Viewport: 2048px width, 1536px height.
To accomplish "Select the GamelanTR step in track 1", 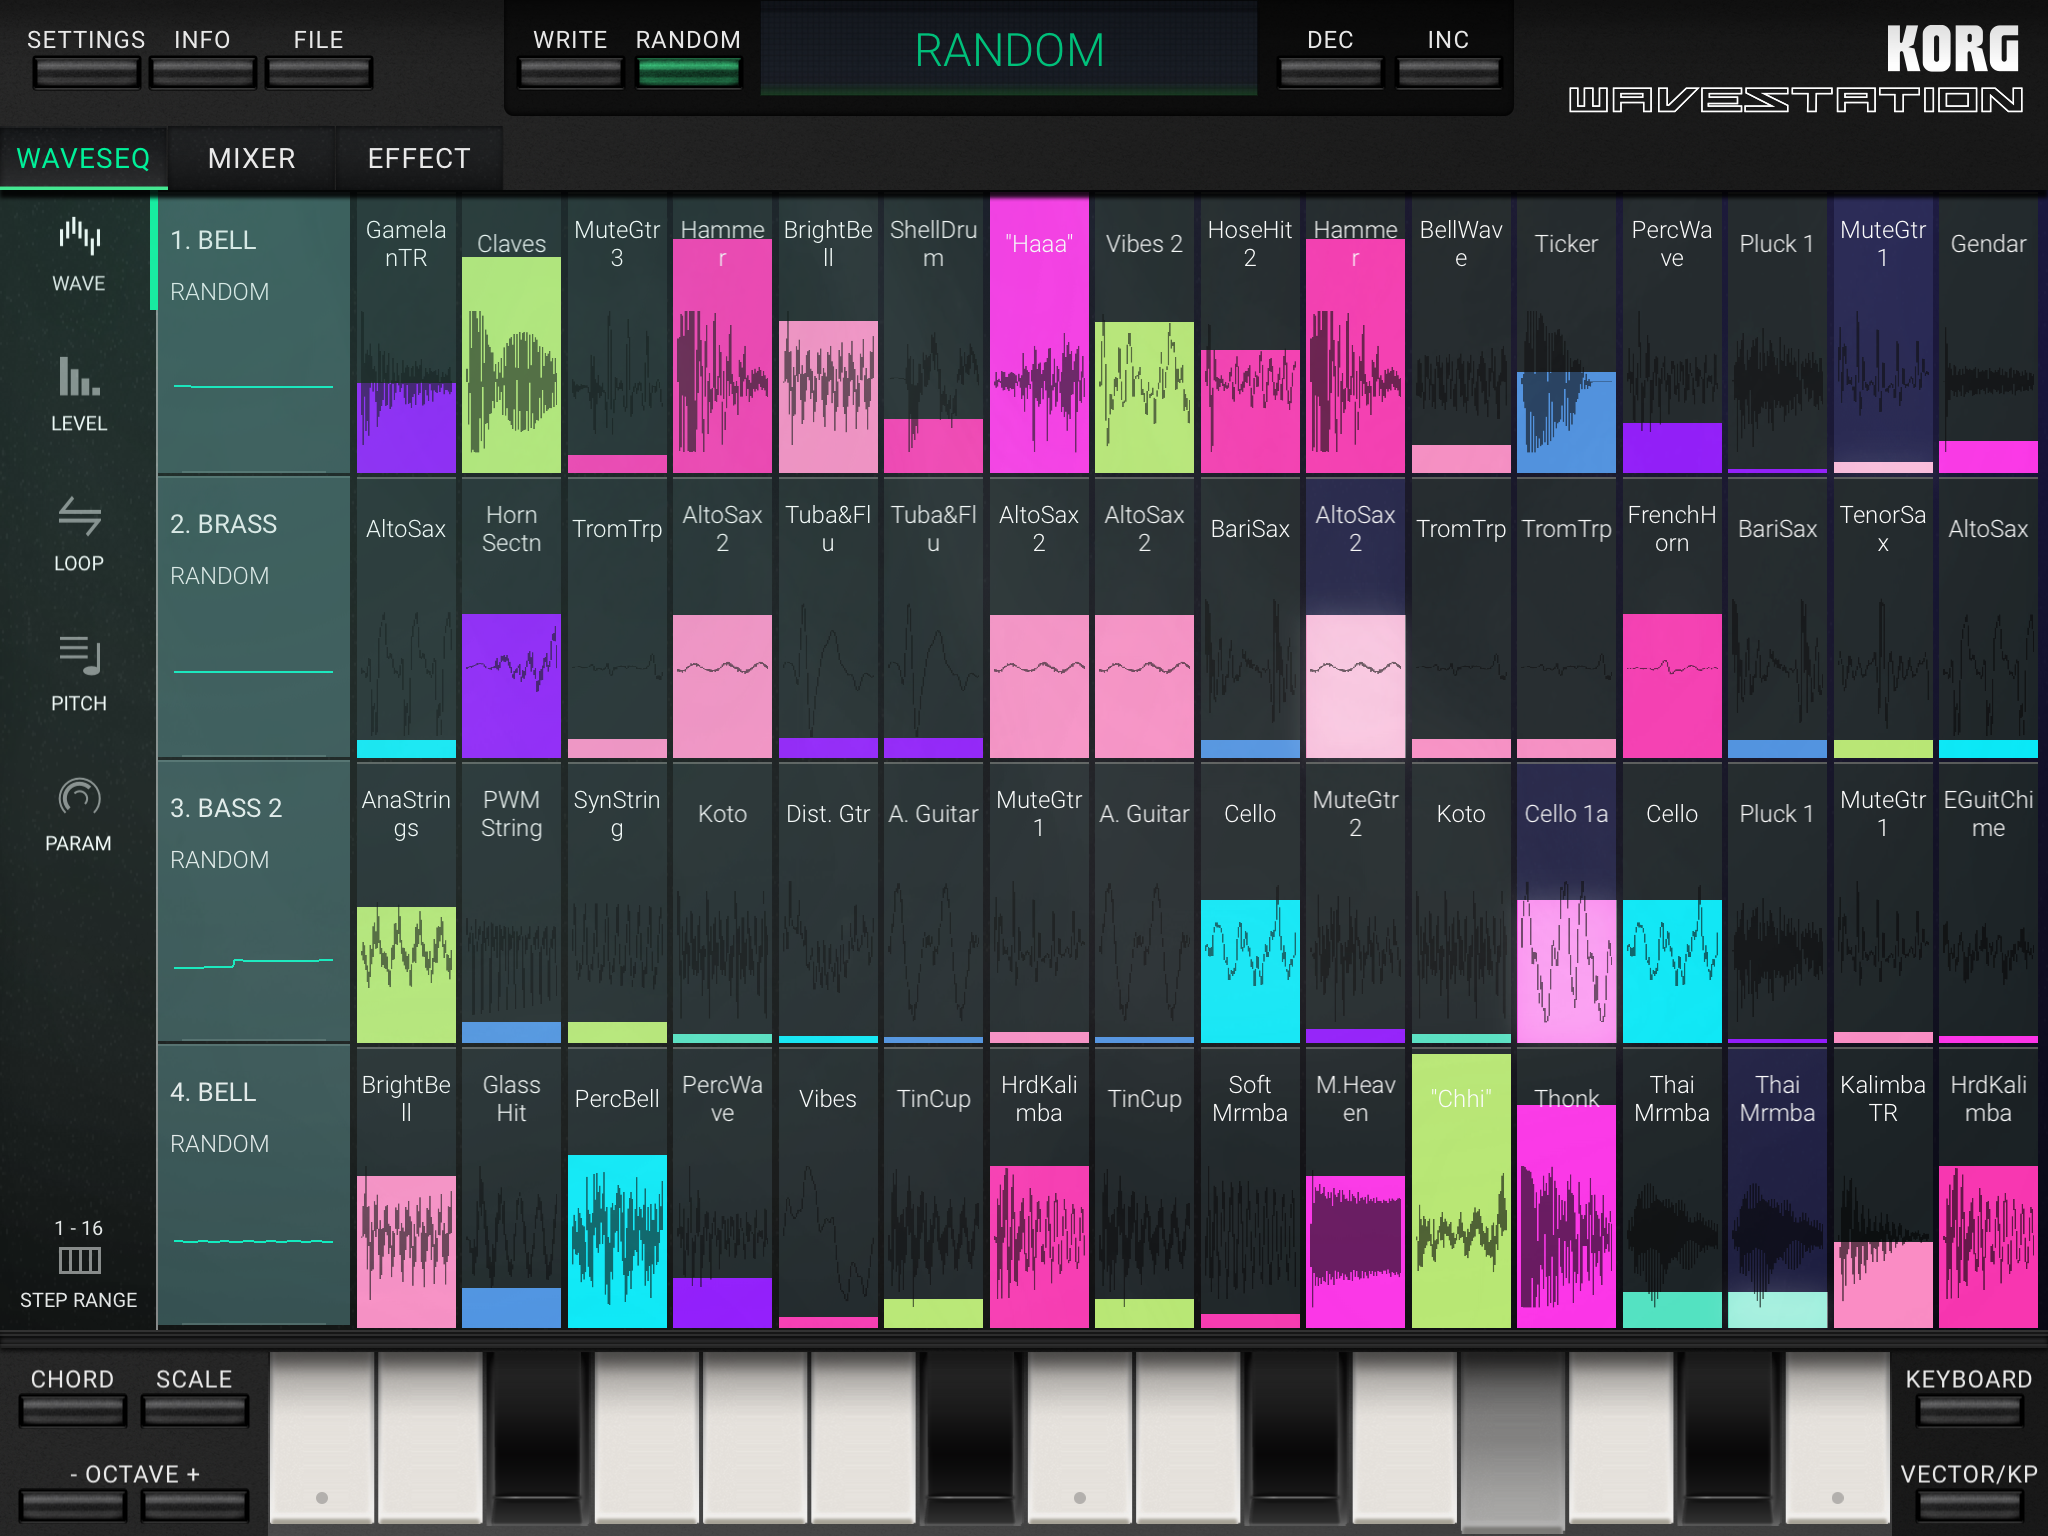I will coord(406,334).
